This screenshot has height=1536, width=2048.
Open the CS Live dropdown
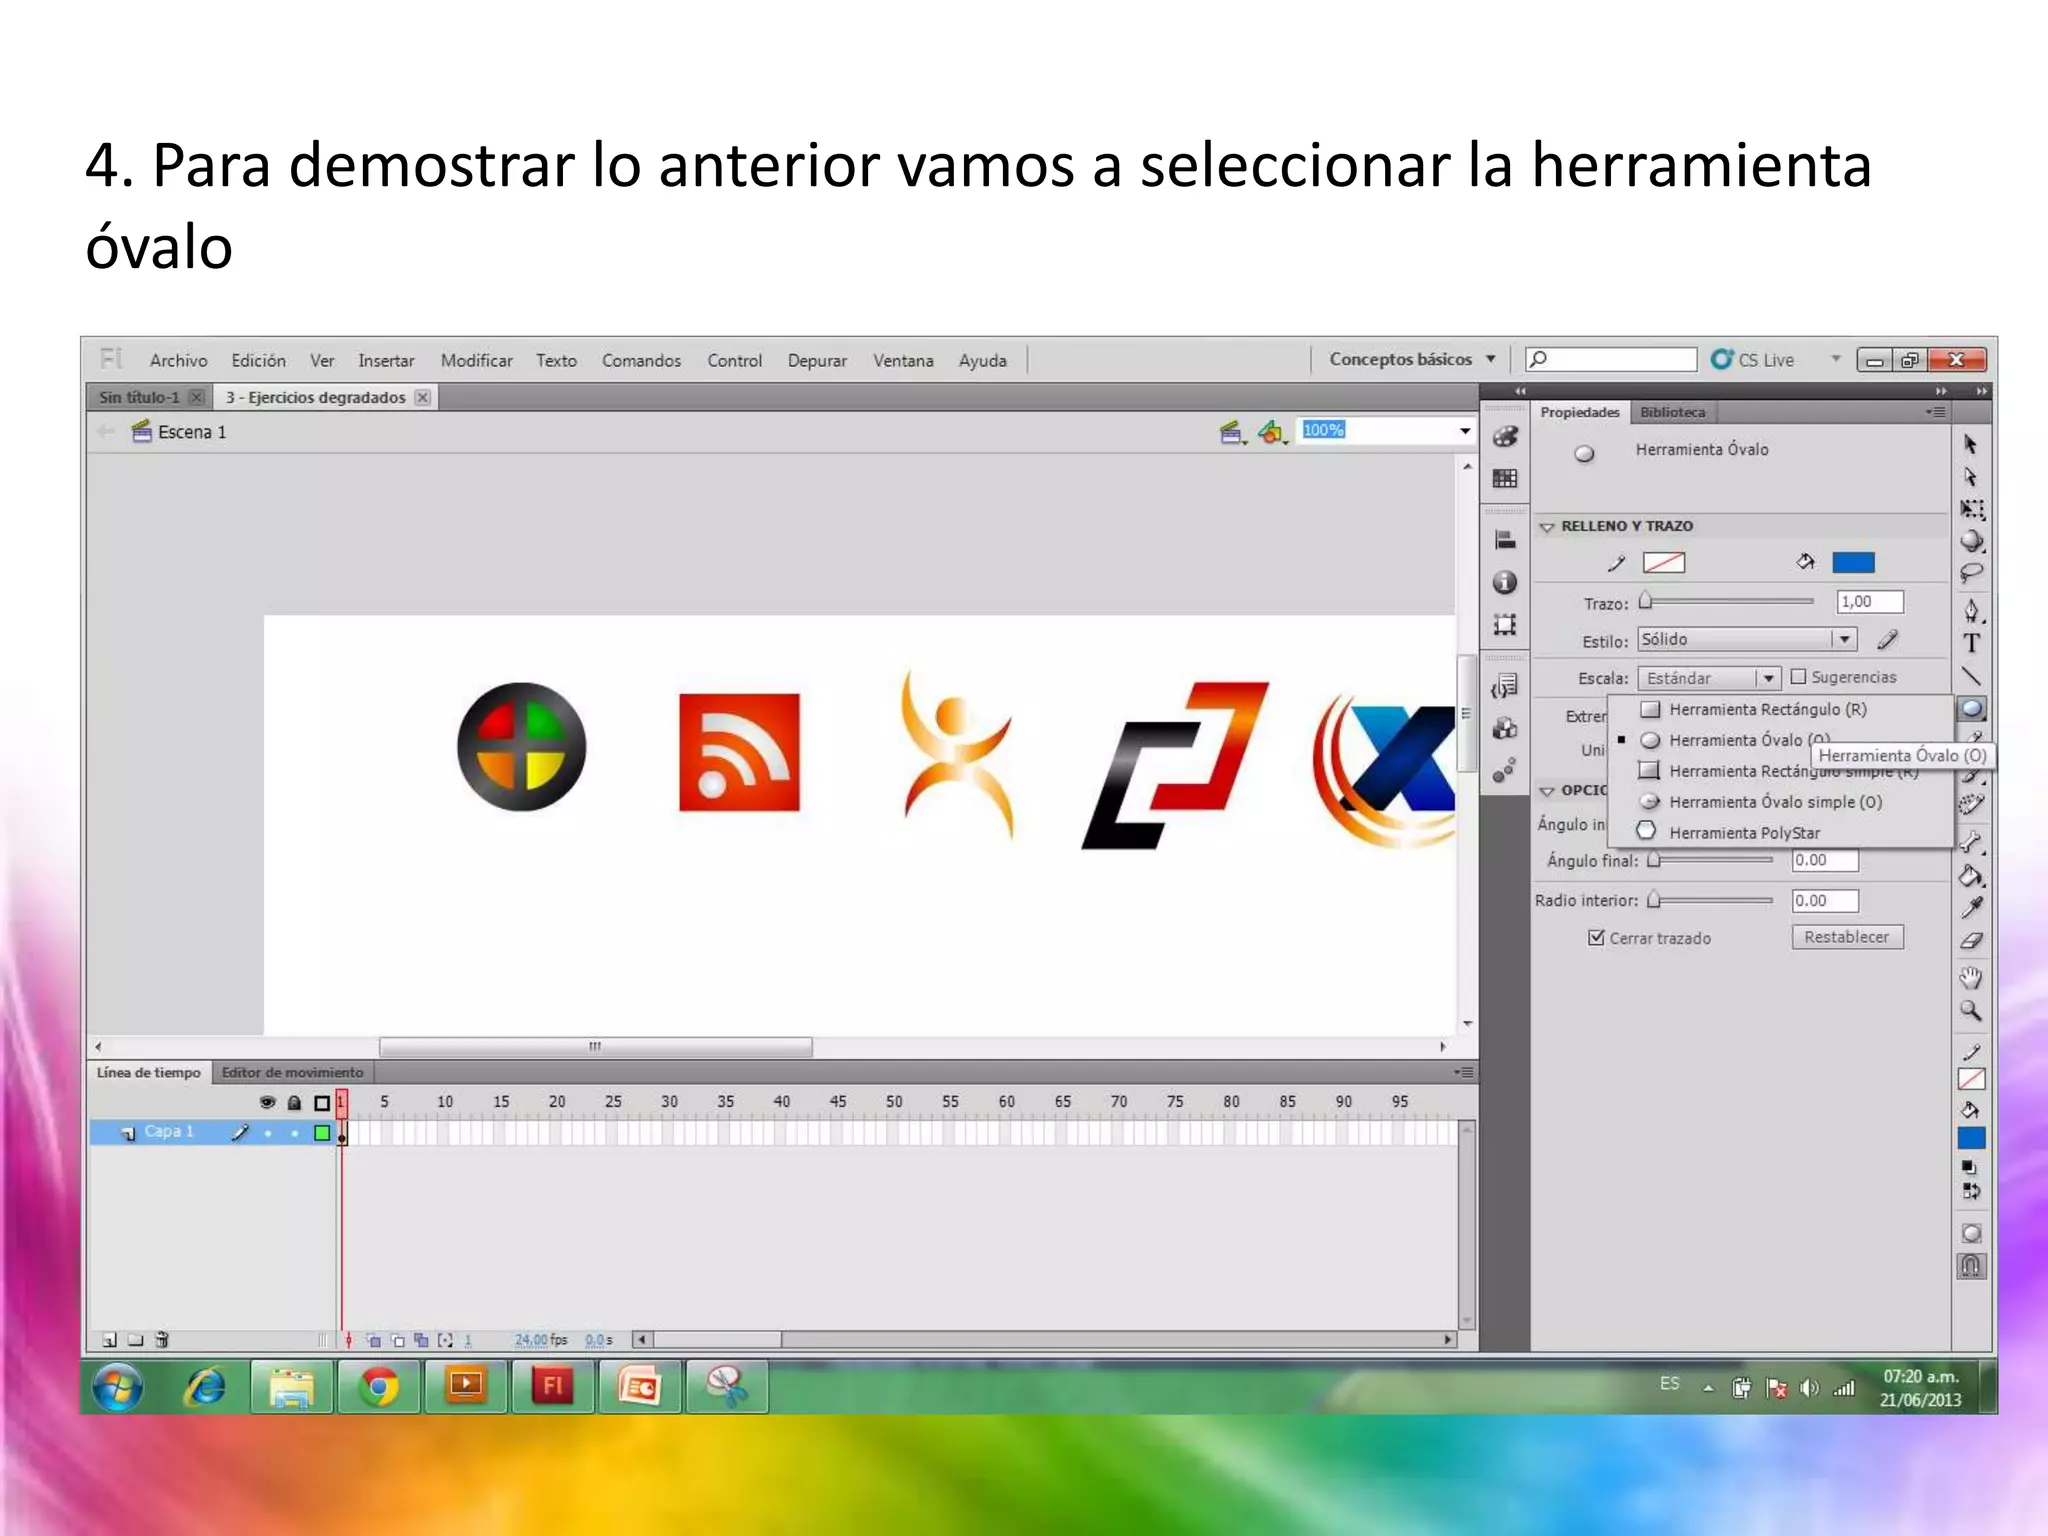tap(1836, 359)
